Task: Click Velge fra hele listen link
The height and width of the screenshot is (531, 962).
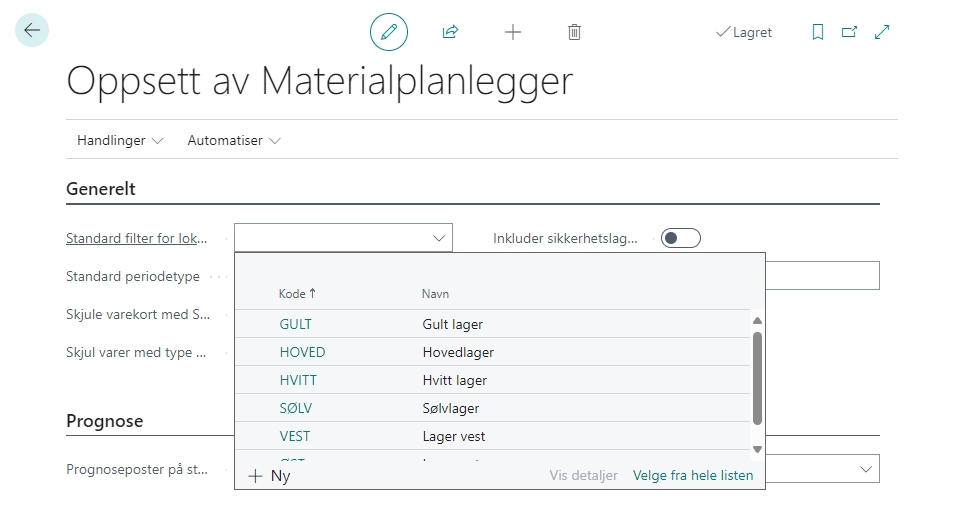Action: (x=693, y=475)
